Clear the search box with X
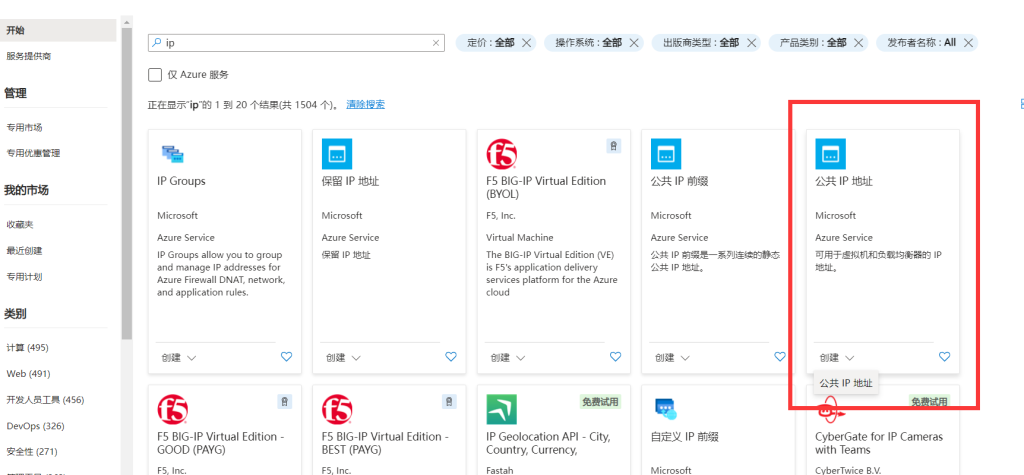This screenshot has width=1024, height=475. (436, 43)
